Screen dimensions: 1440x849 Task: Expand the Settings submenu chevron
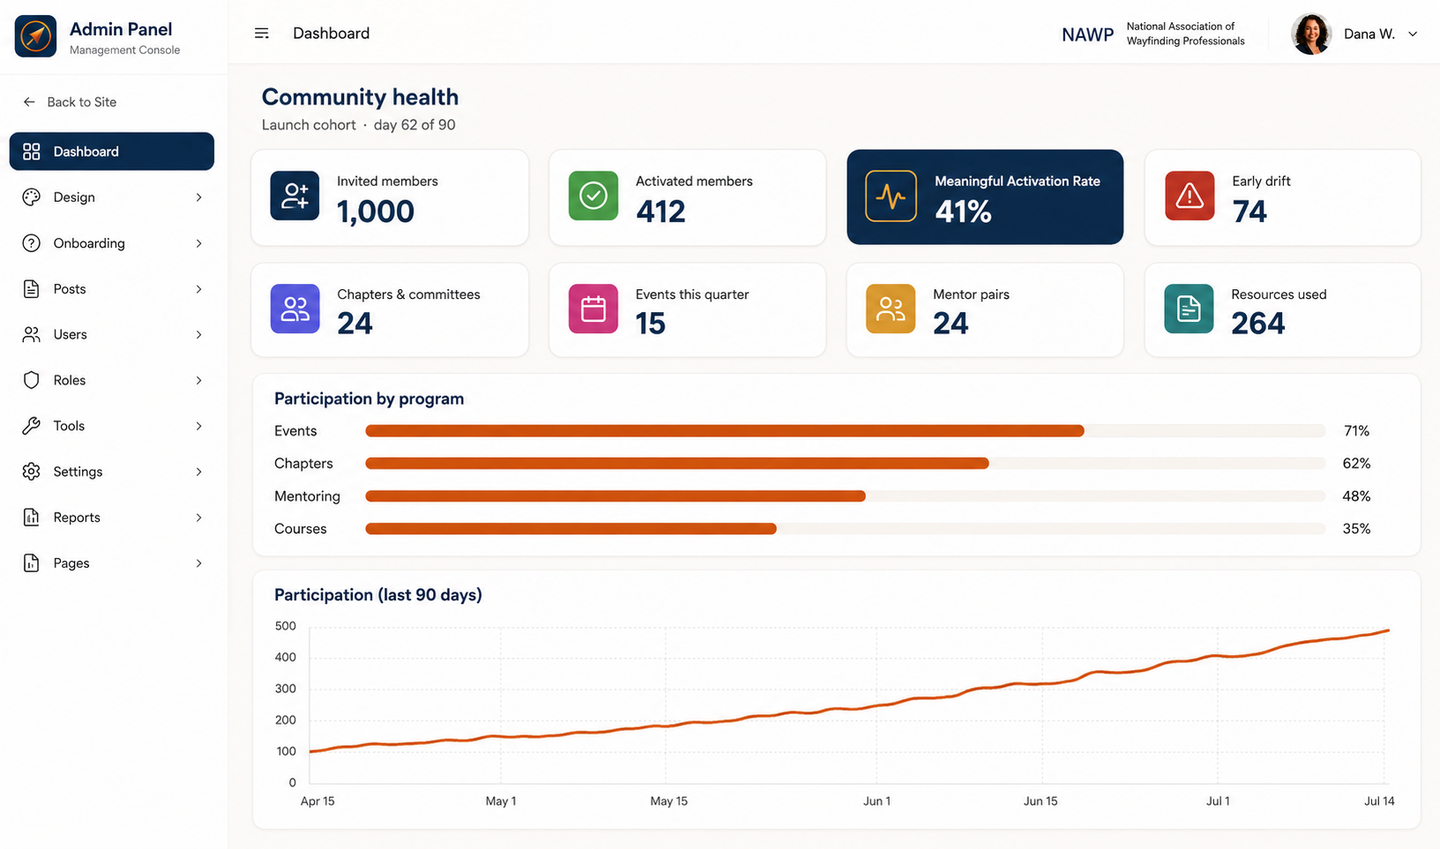pyautogui.click(x=199, y=471)
